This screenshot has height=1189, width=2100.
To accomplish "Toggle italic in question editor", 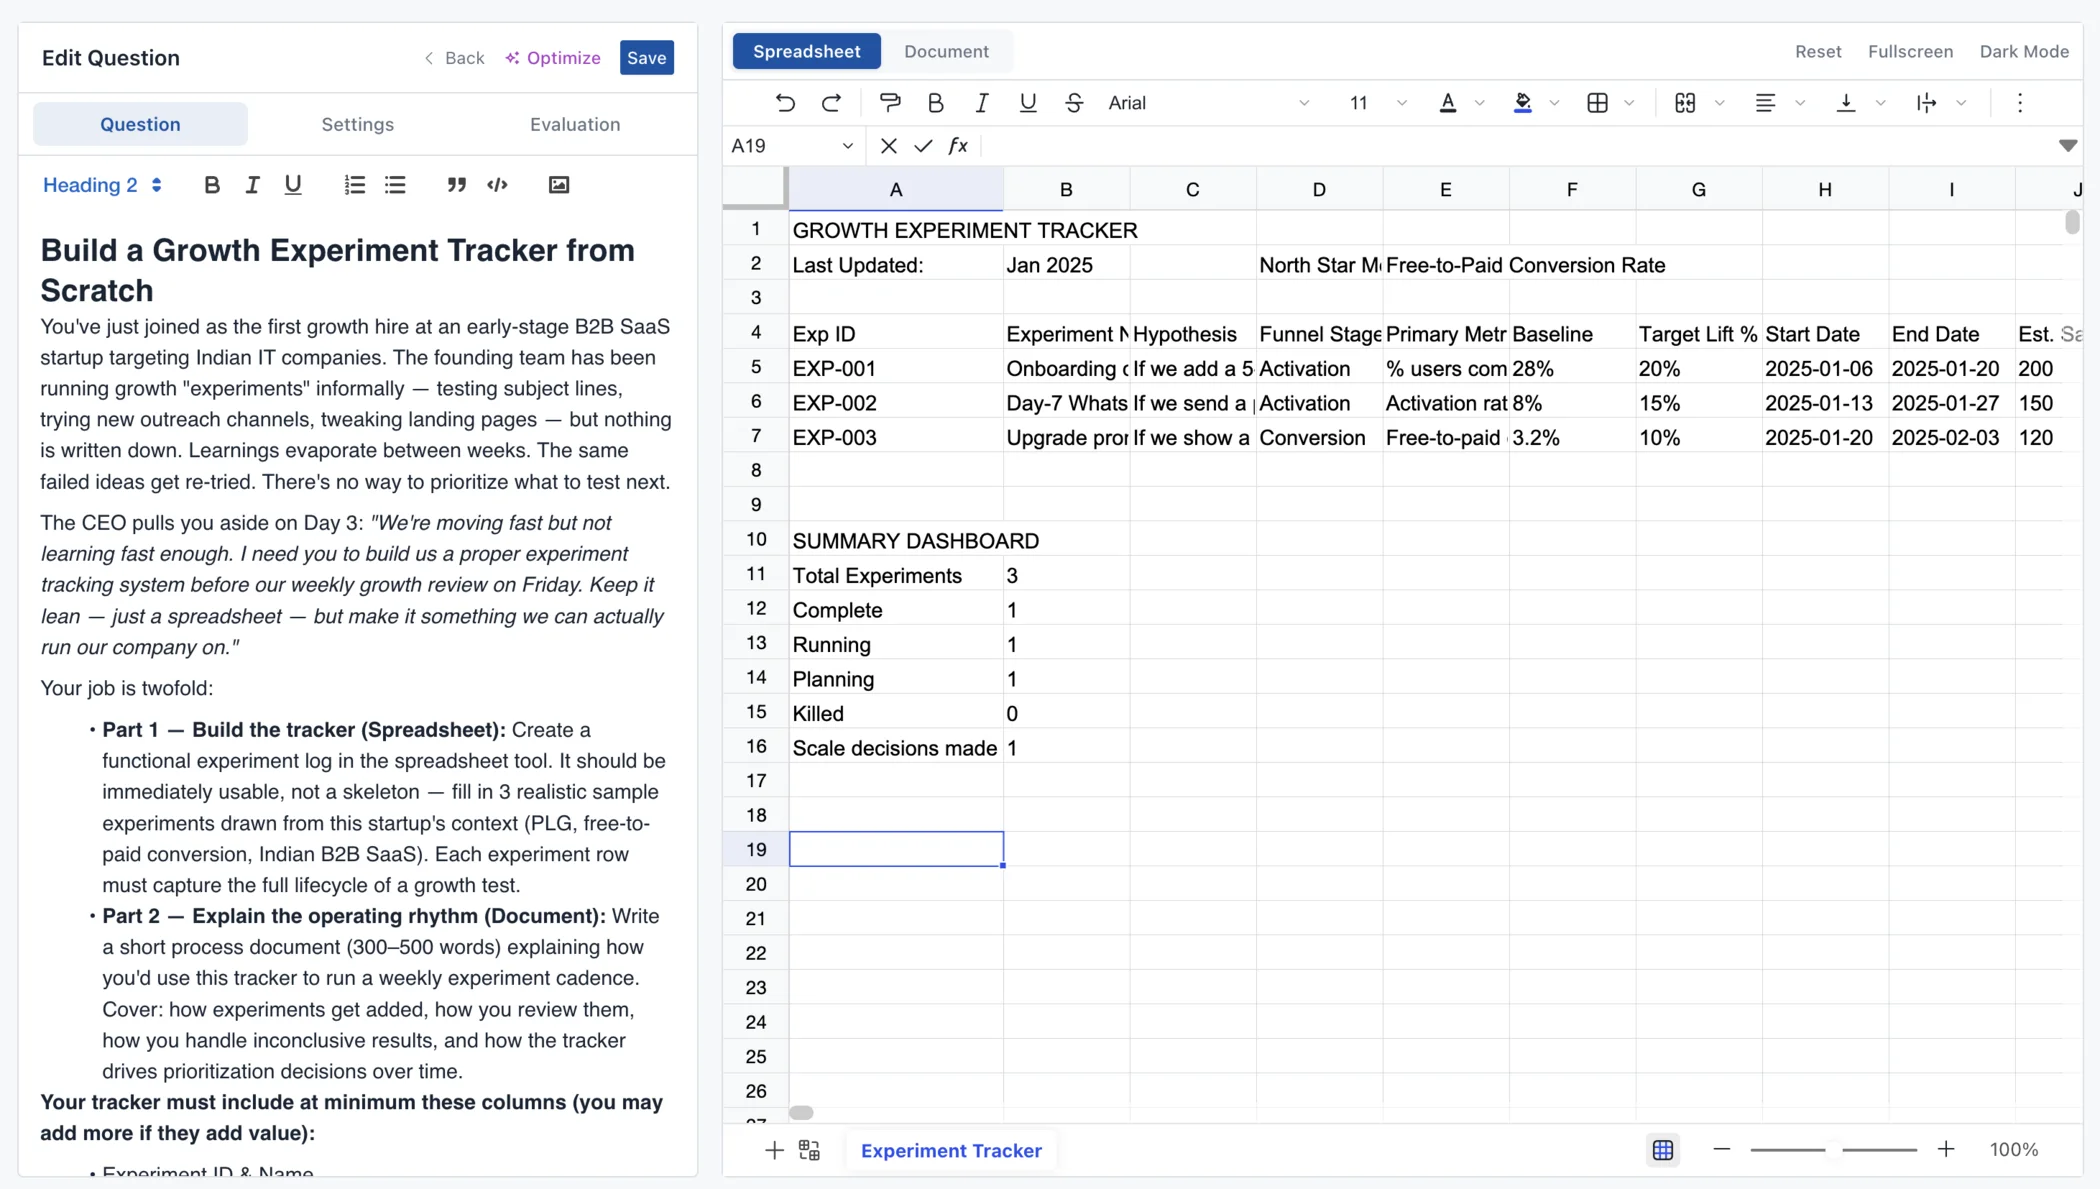I will pos(252,185).
